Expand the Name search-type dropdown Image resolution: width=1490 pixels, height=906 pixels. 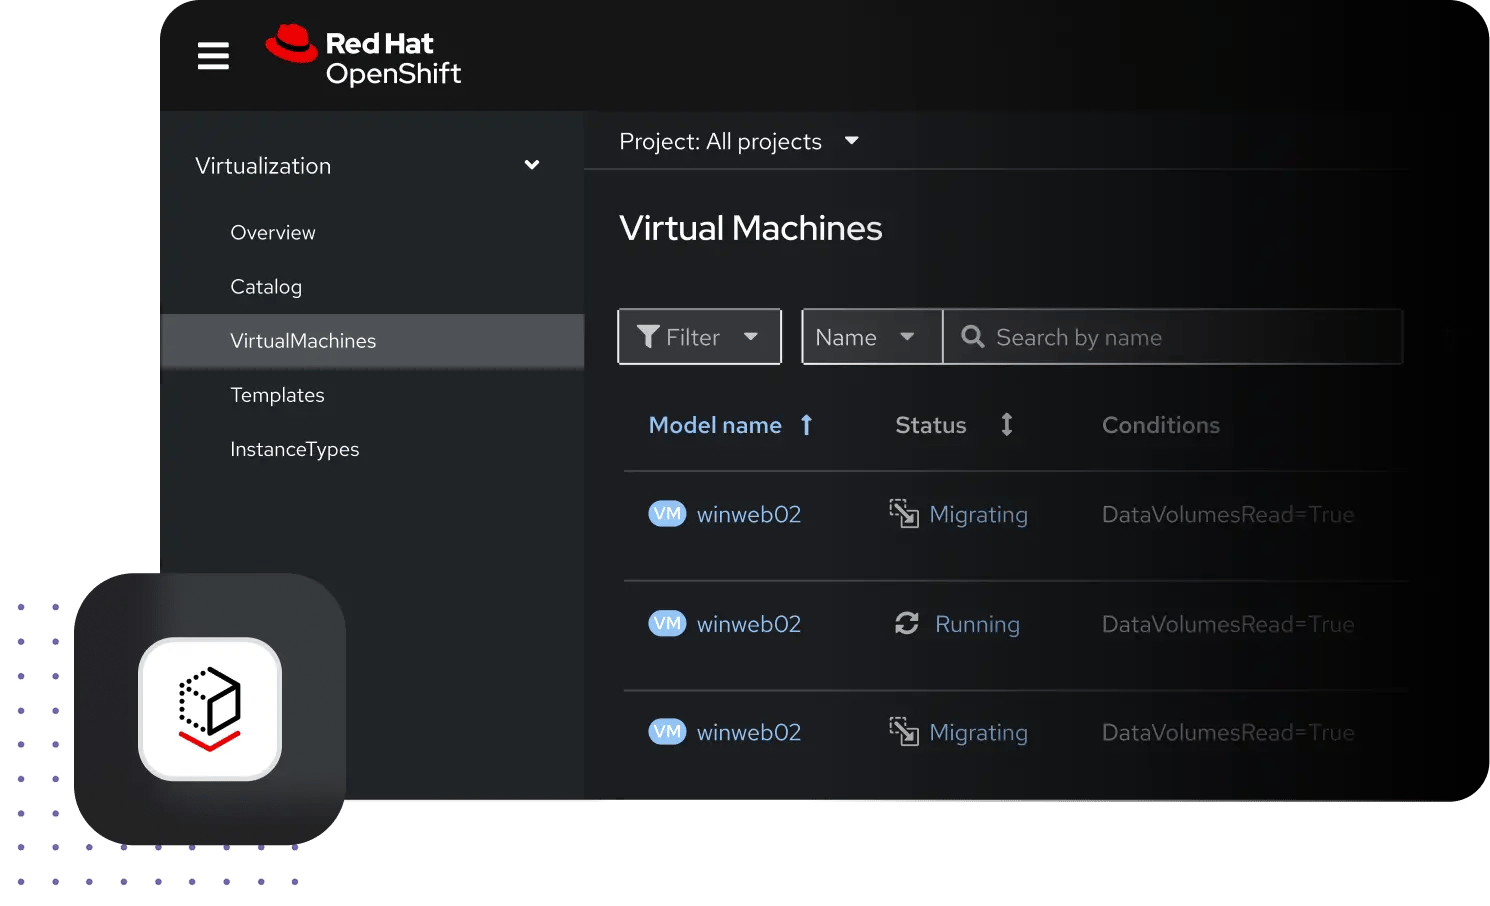(872, 337)
